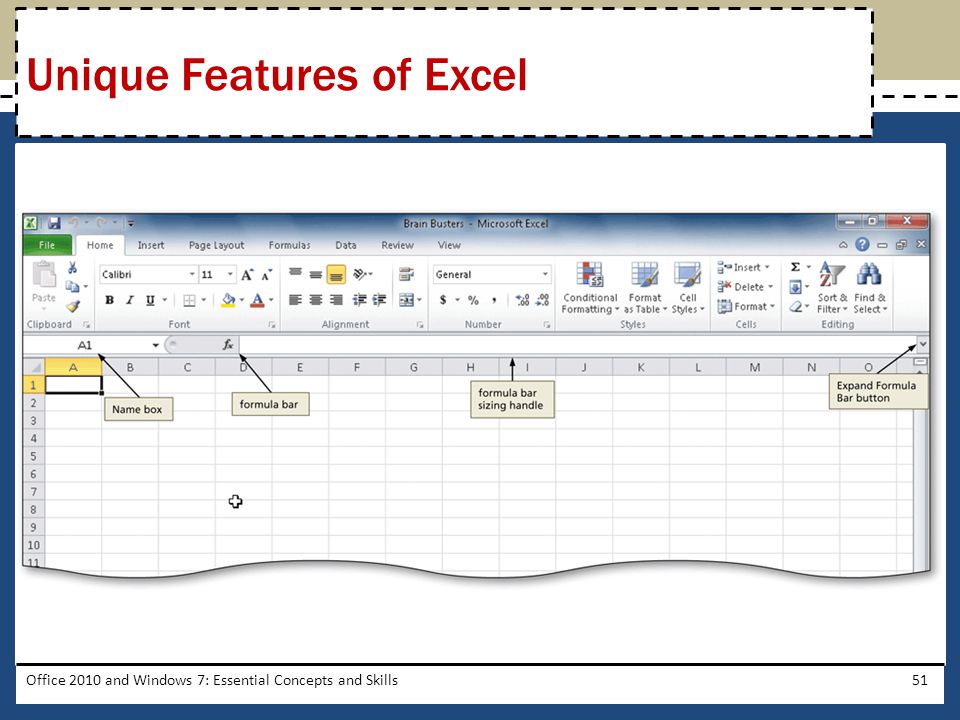Image resolution: width=960 pixels, height=720 pixels.
Task: Click the Copy icon in Clipboard group
Action: pos(72,286)
